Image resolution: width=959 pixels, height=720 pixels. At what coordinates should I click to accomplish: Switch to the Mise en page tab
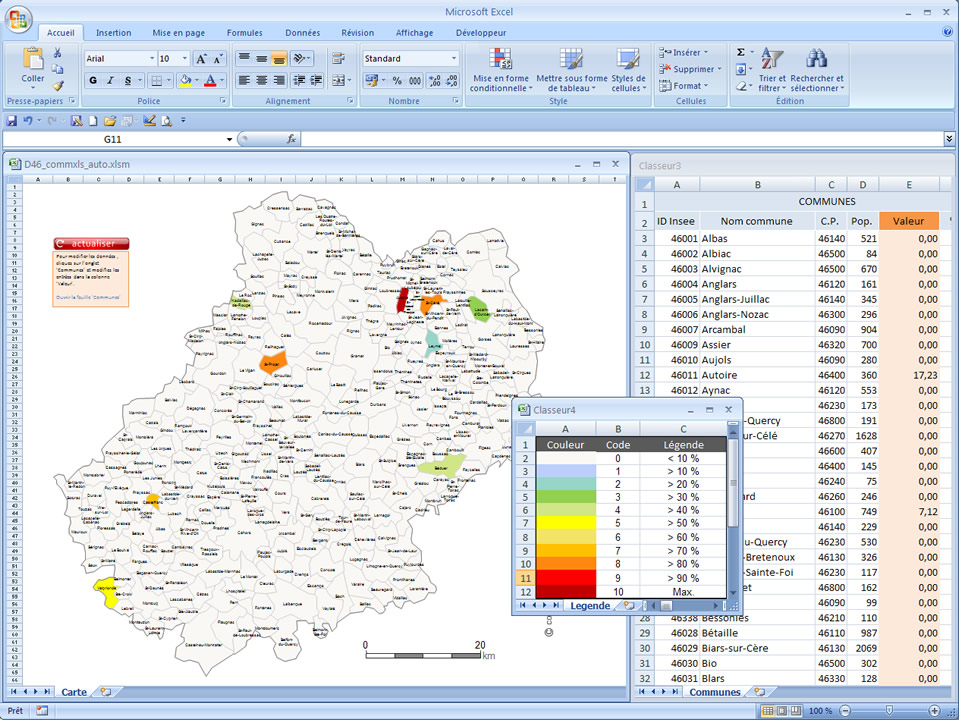[179, 32]
